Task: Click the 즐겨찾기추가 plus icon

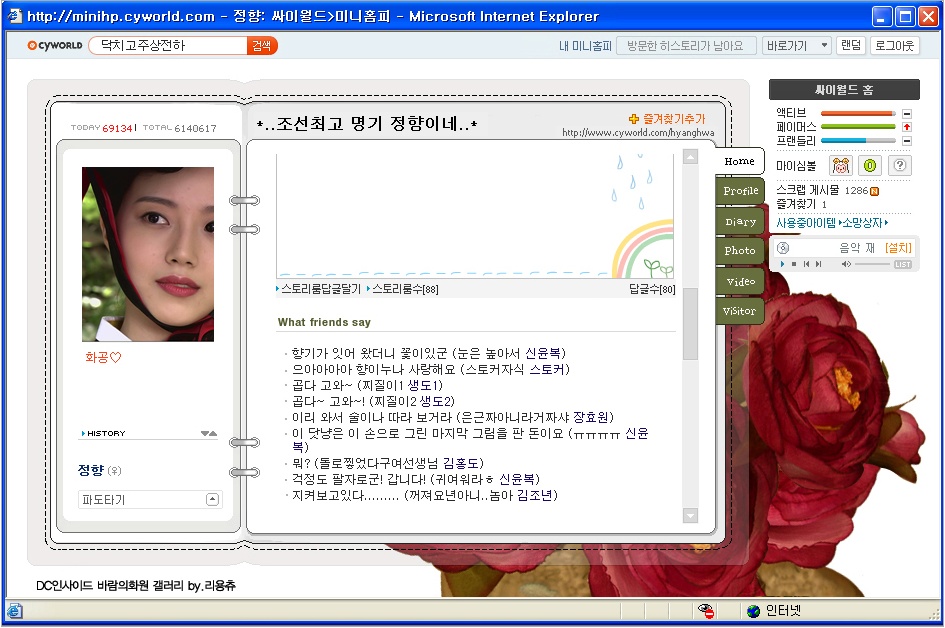Action: click(633, 119)
